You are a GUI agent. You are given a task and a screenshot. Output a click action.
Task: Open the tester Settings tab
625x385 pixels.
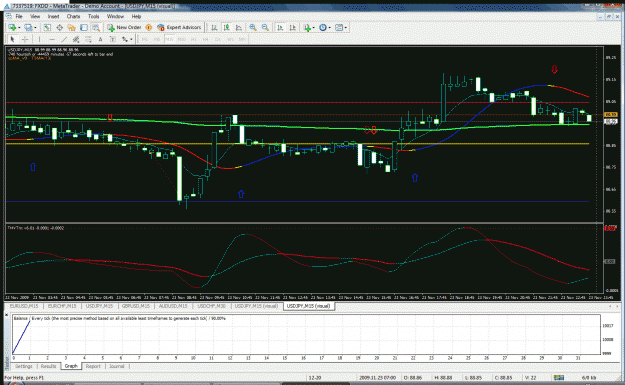point(24,366)
